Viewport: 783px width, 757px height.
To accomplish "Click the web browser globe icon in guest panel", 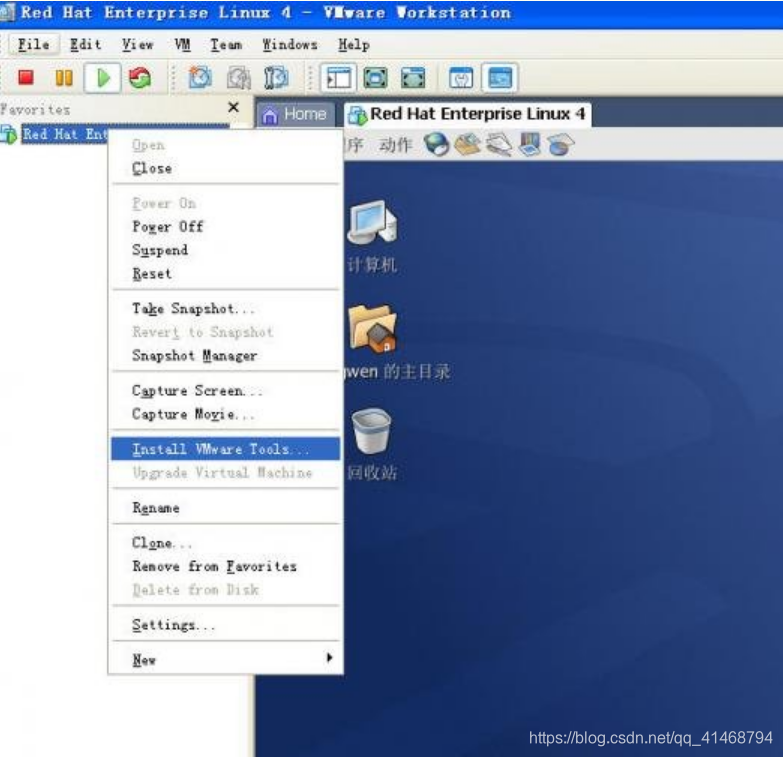I will (436, 145).
